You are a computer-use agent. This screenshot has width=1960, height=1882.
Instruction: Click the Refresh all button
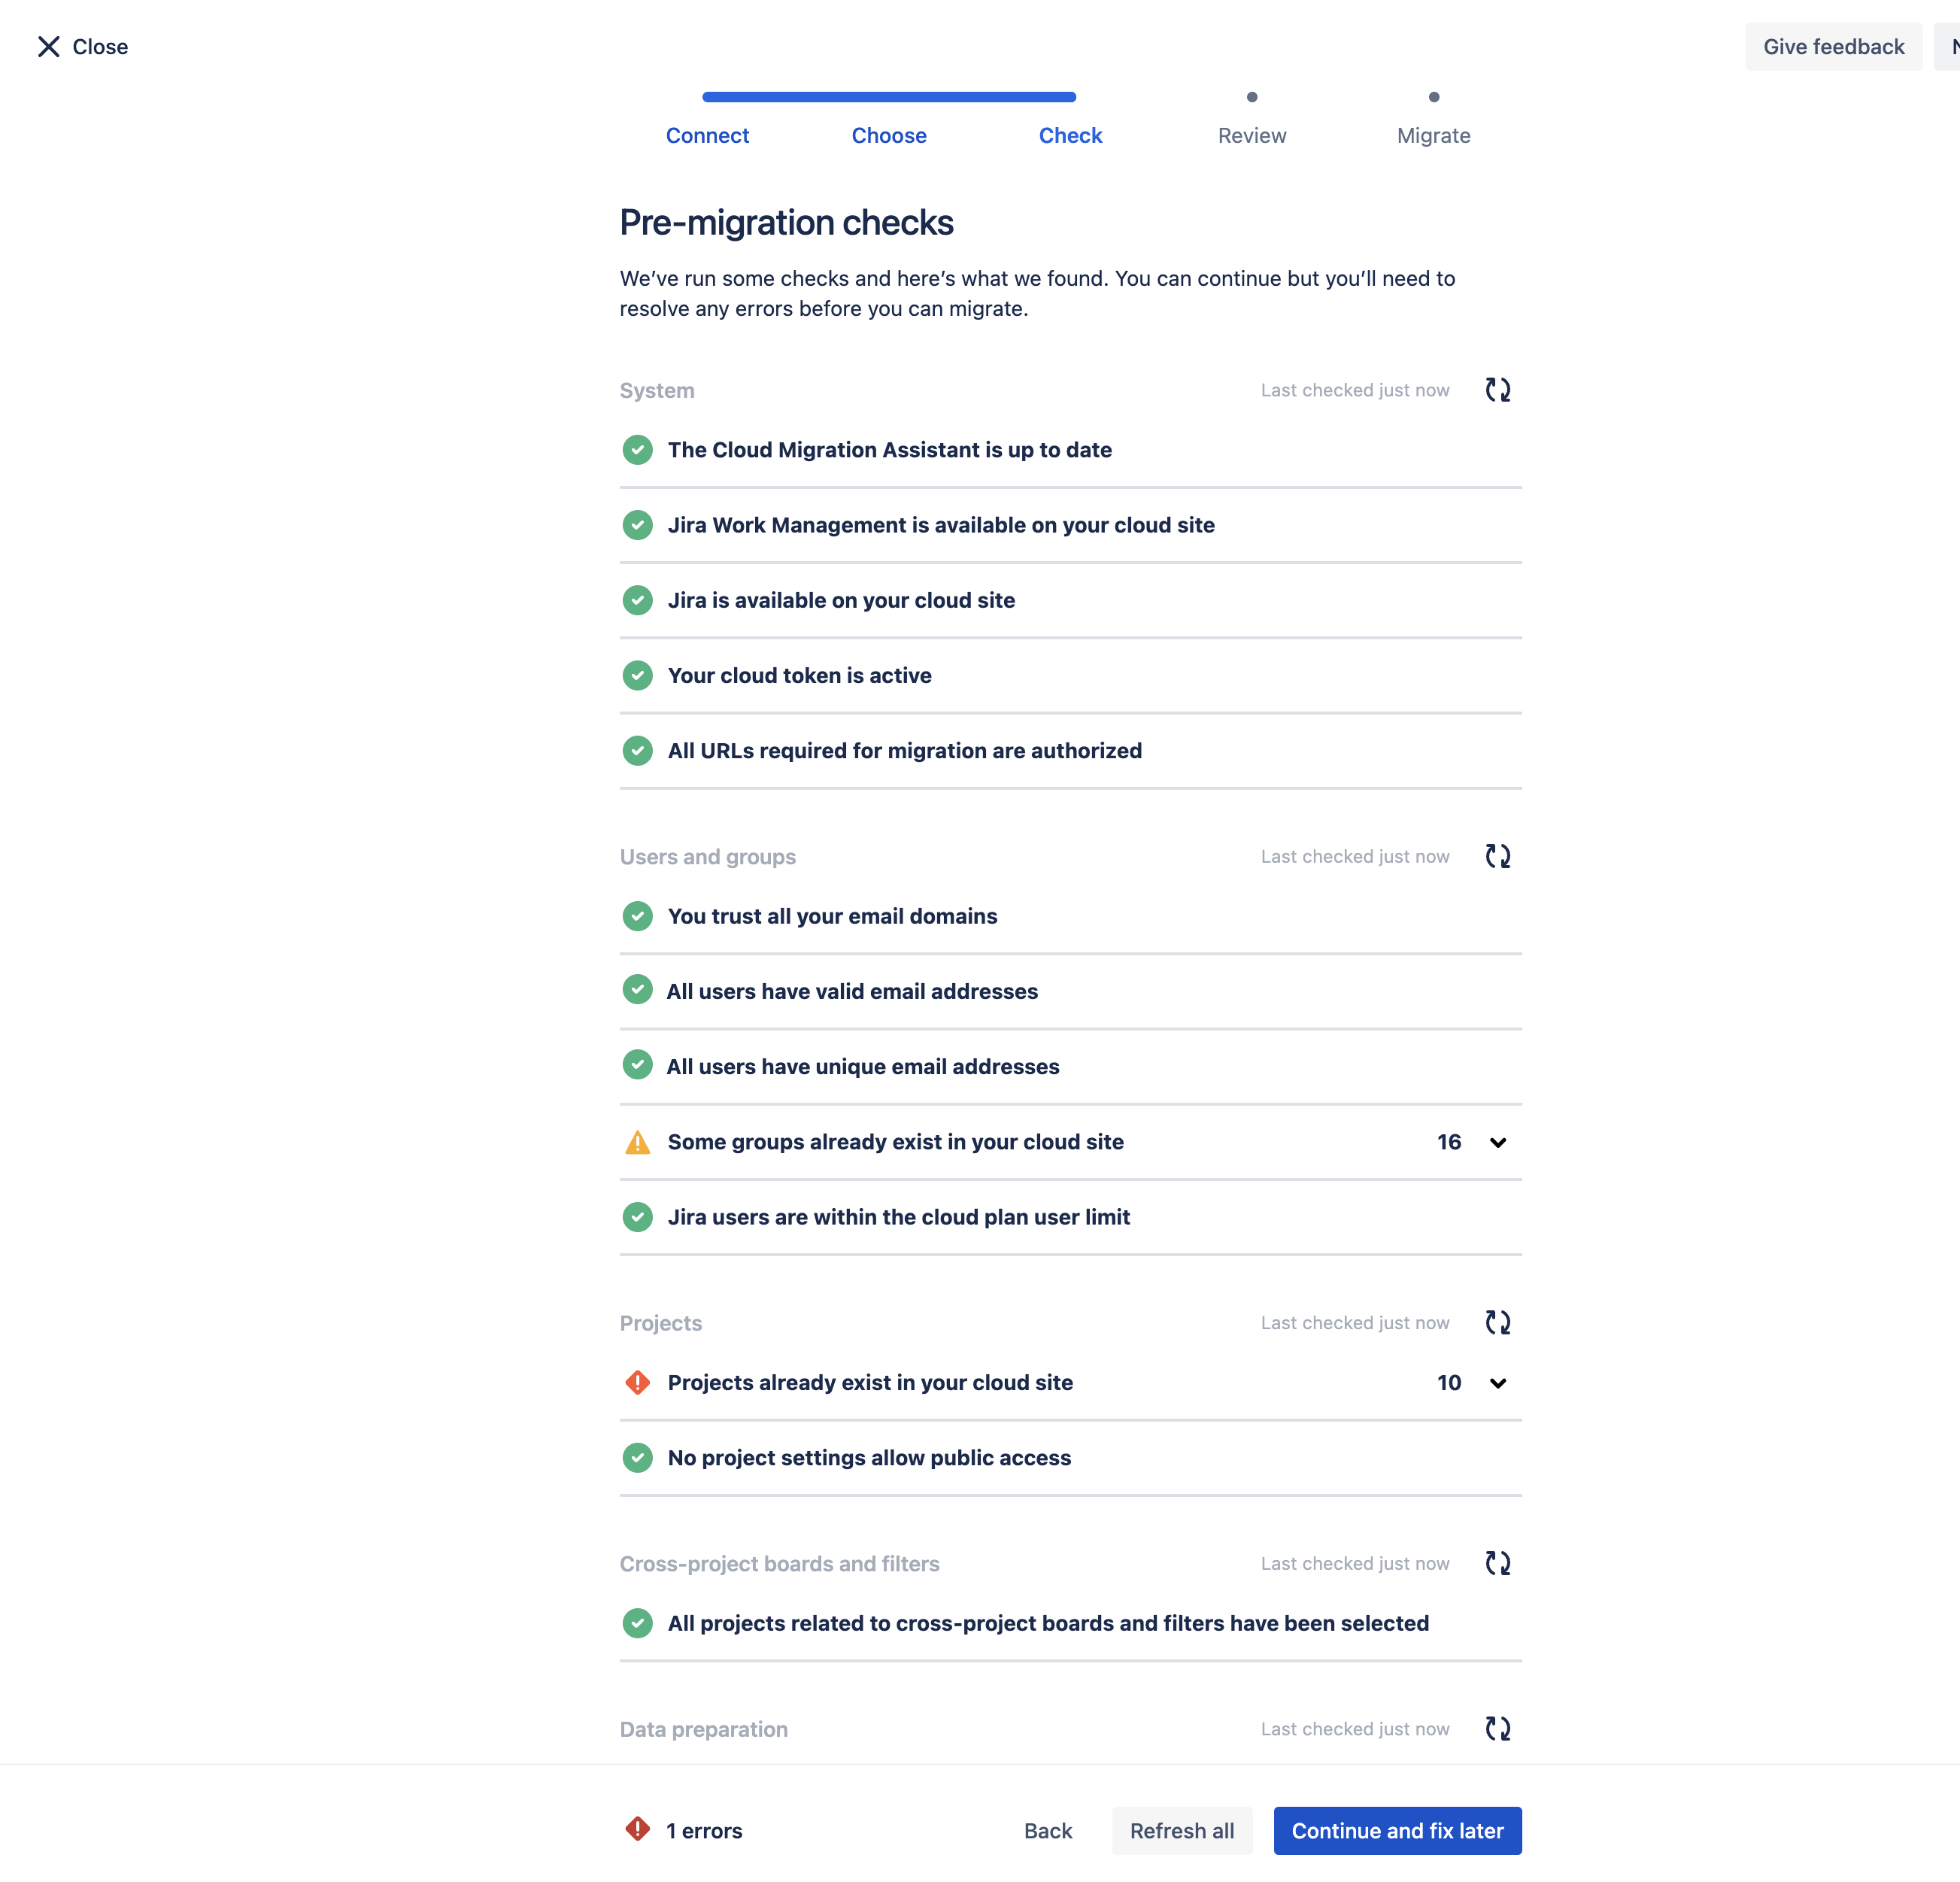click(1181, 1830)
